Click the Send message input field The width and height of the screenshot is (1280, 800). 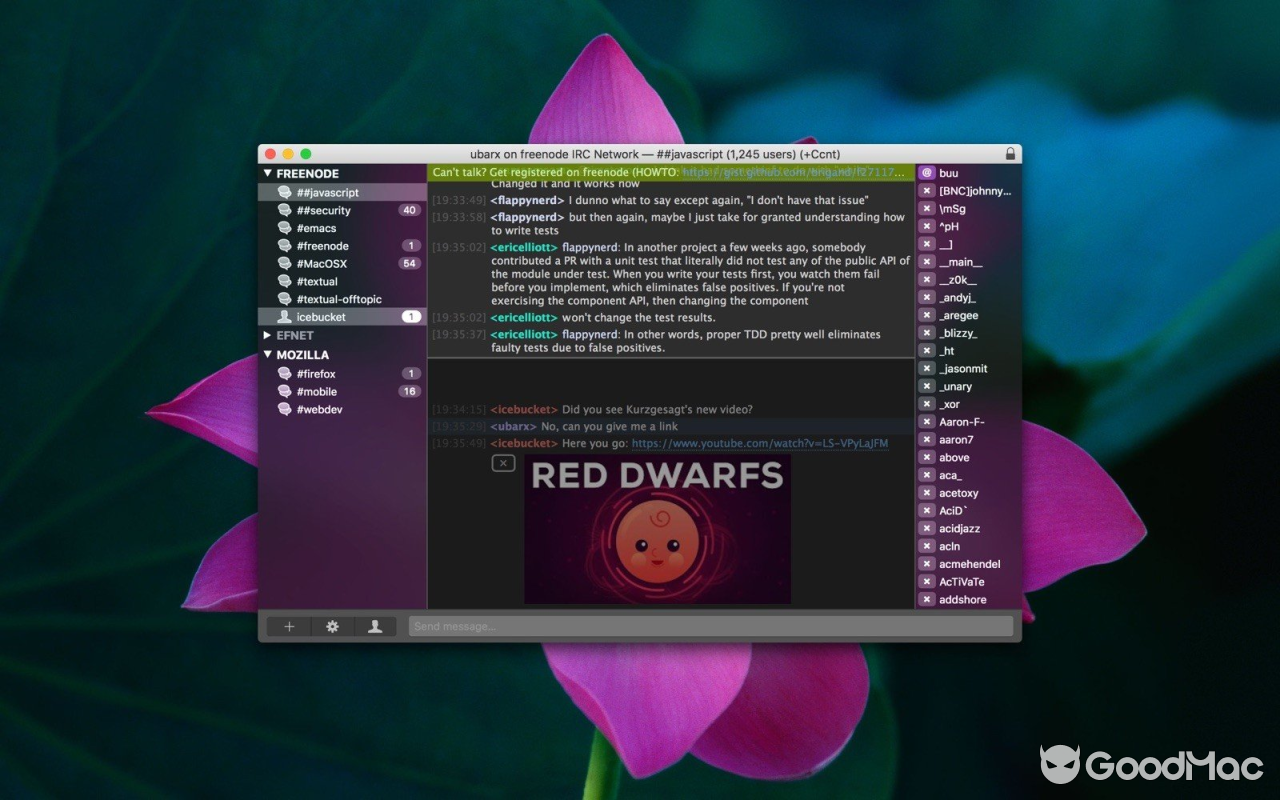pos(710,626)
